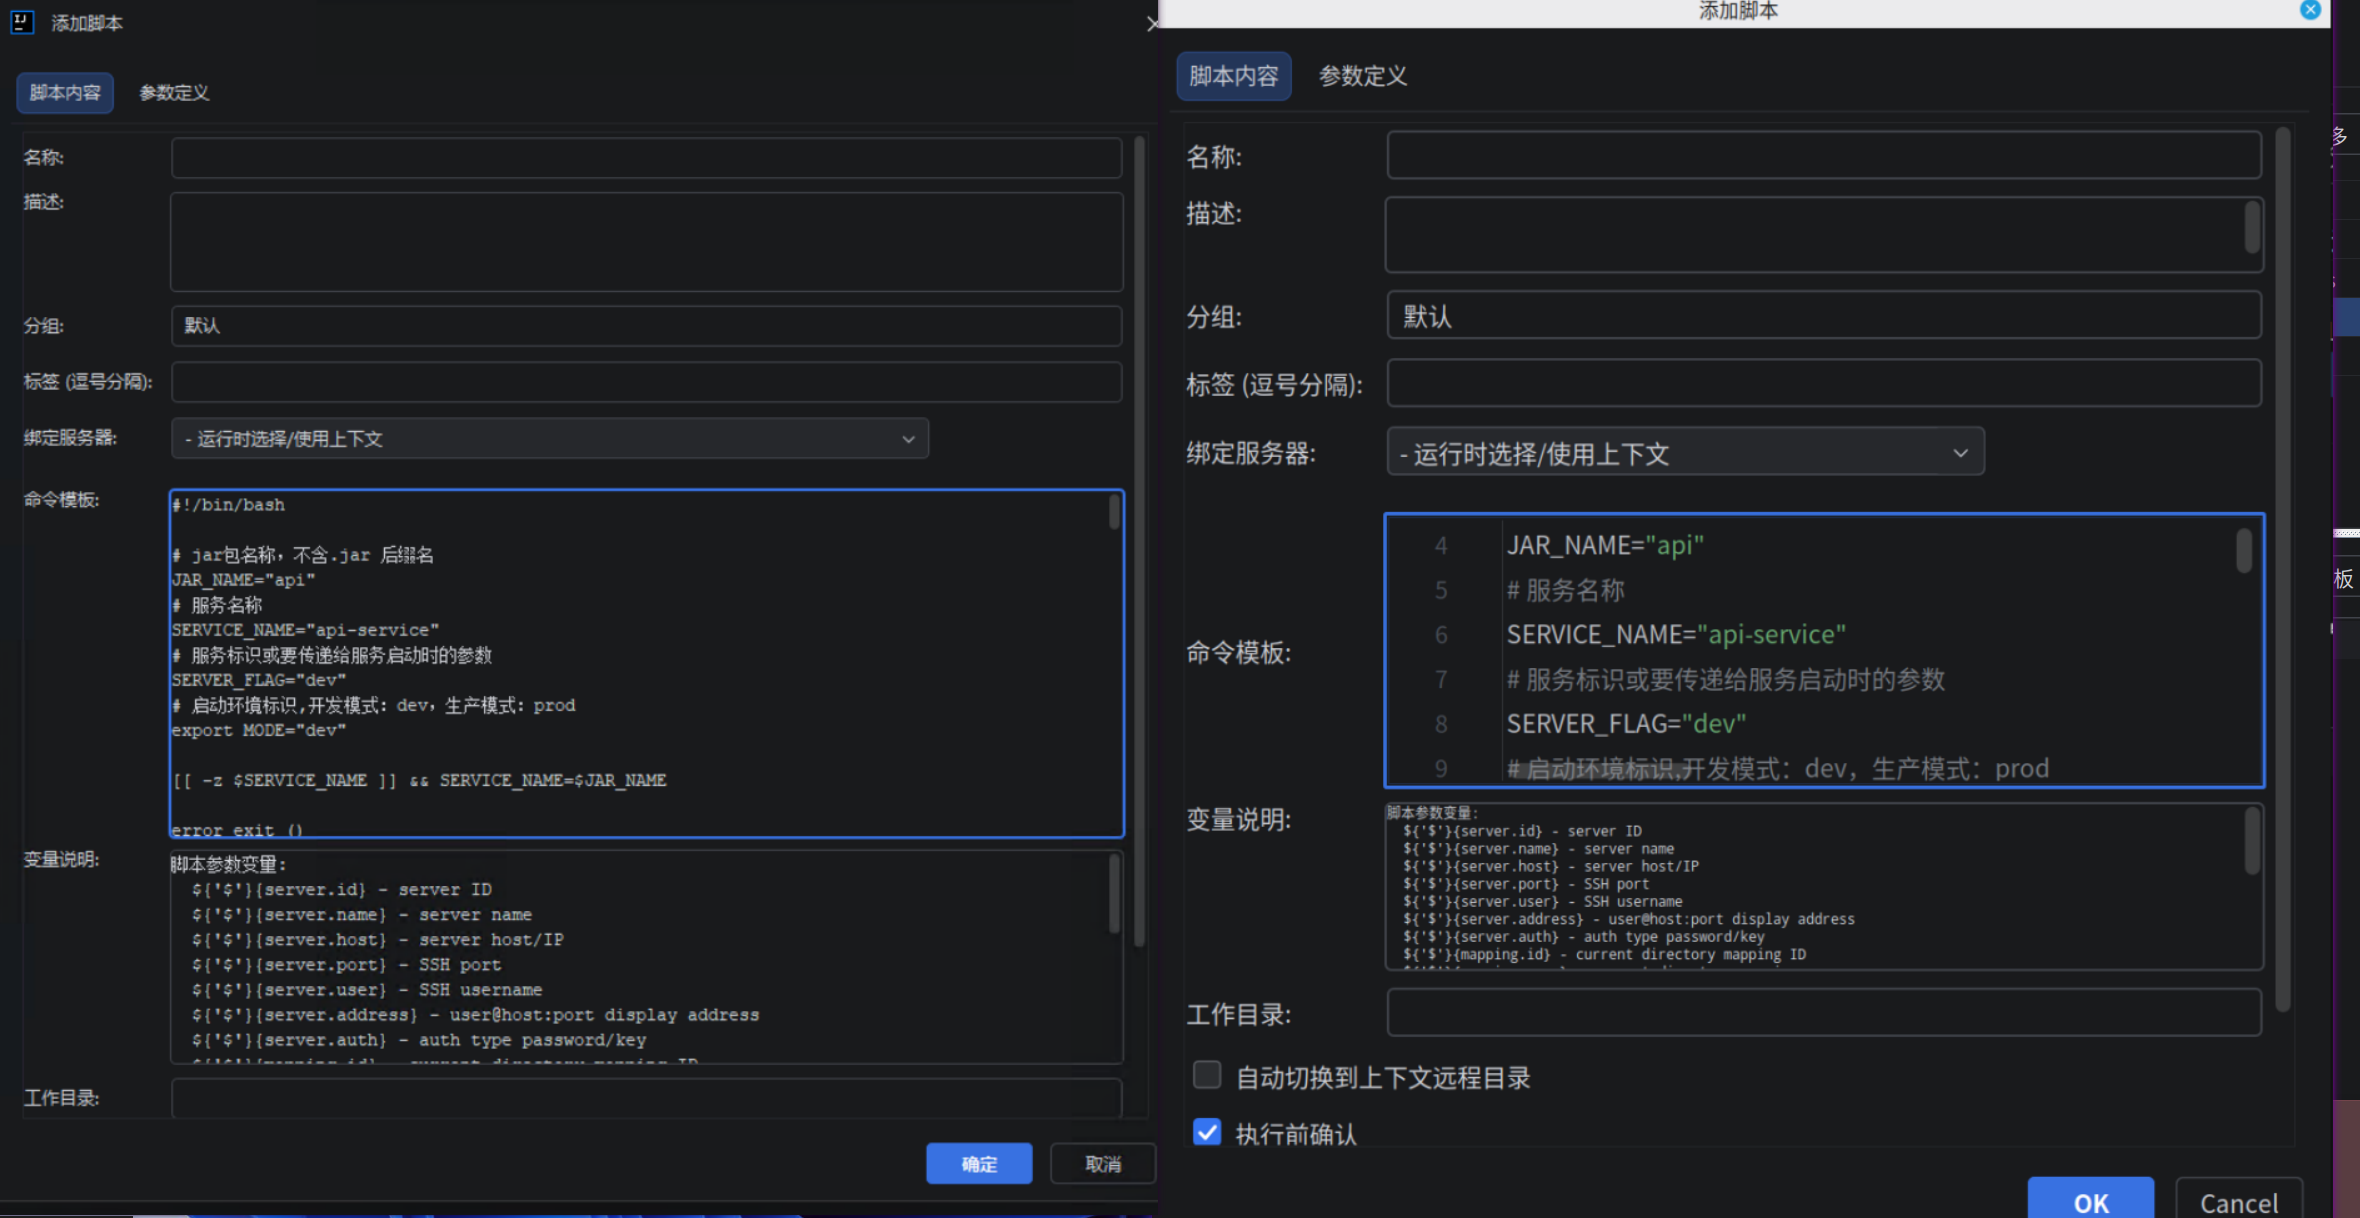Open 参数定义 tab in right dialog
Image resolution: width=2360 pixels, height=1218 pixels.
[1362, 76]
